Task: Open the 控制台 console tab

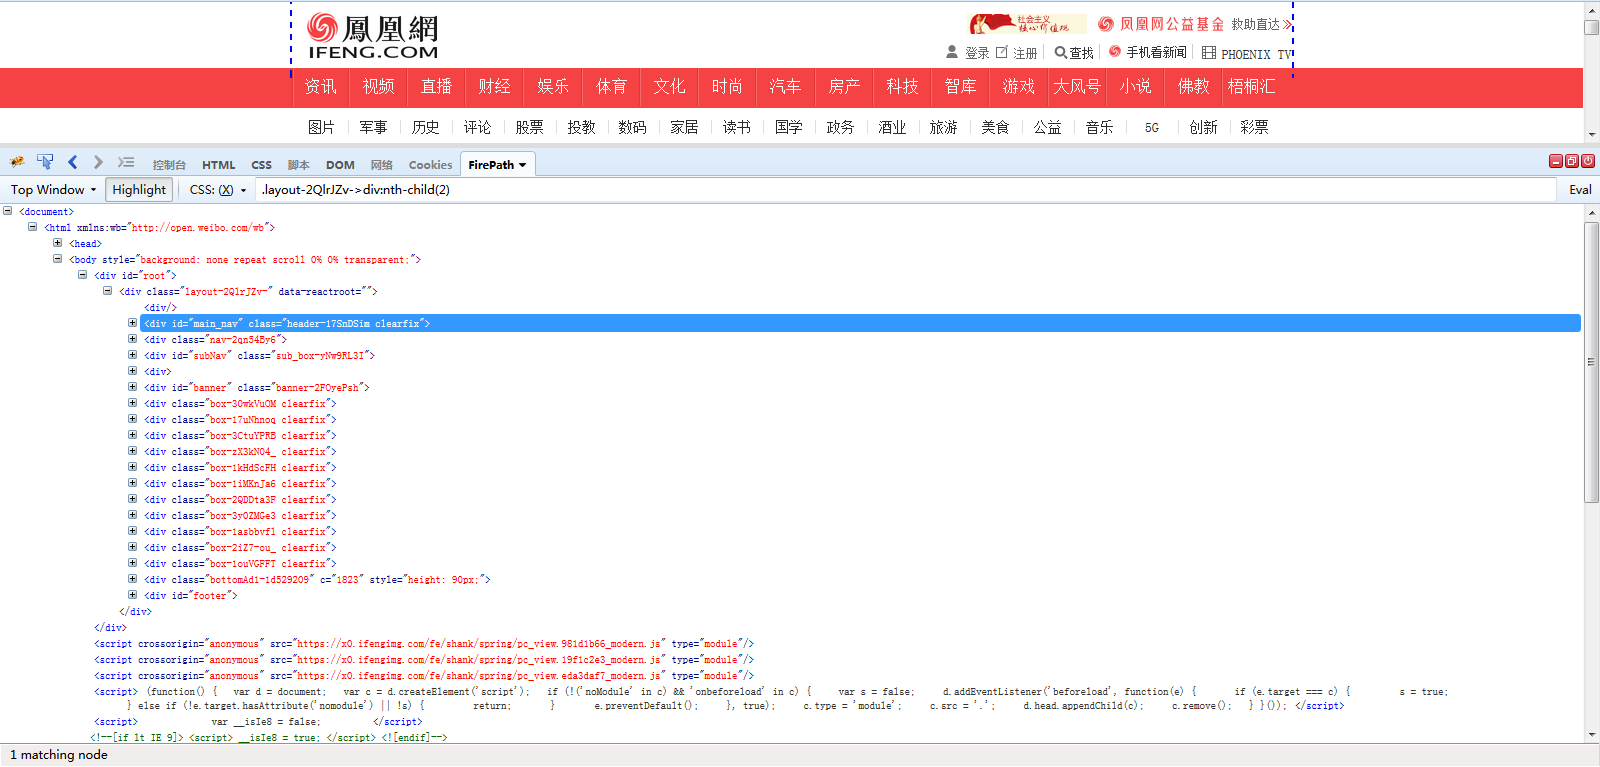Action: tap(169, 165)
